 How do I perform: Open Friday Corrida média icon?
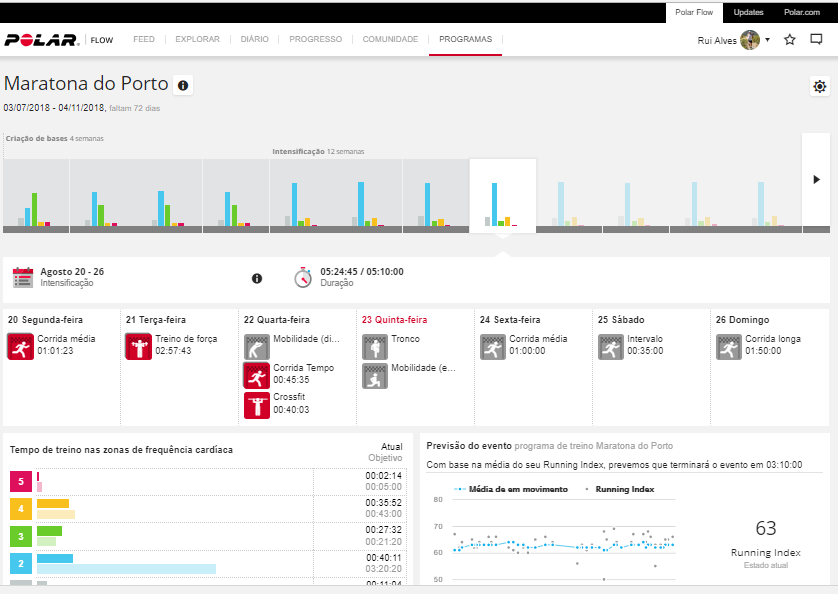493,346
